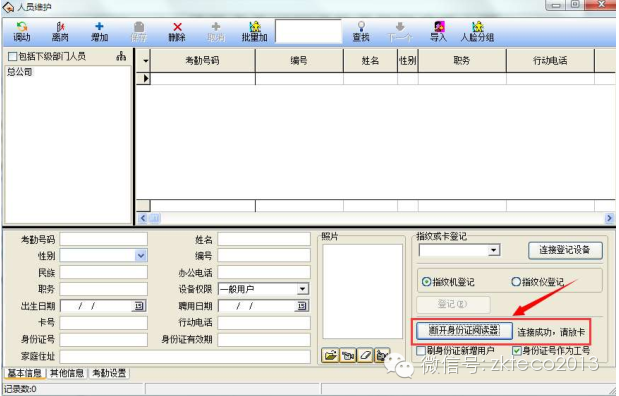Open photo file with the folder icon
This screenshot has height=396, width=619.
point(330,355)
